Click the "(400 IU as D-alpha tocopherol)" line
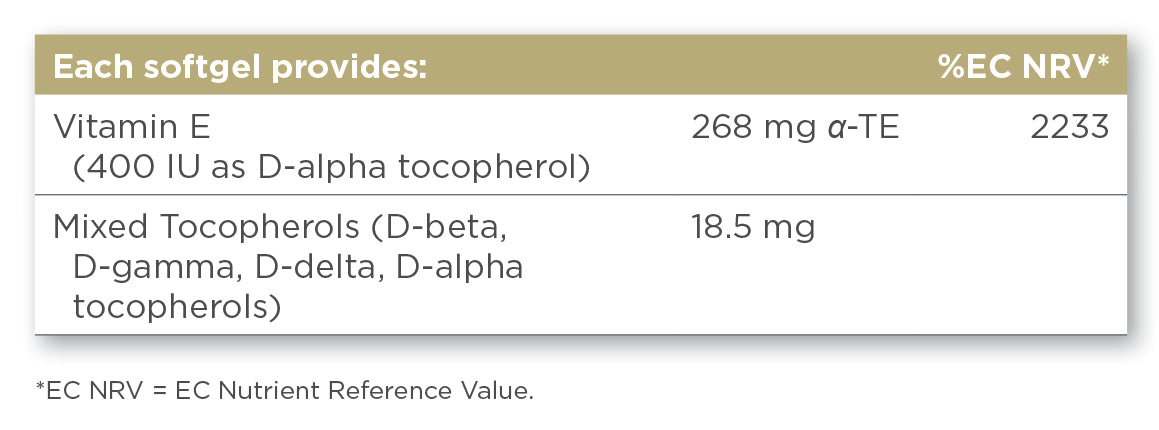This screenshot has height=430, width=1159. (x=330, y=167)
